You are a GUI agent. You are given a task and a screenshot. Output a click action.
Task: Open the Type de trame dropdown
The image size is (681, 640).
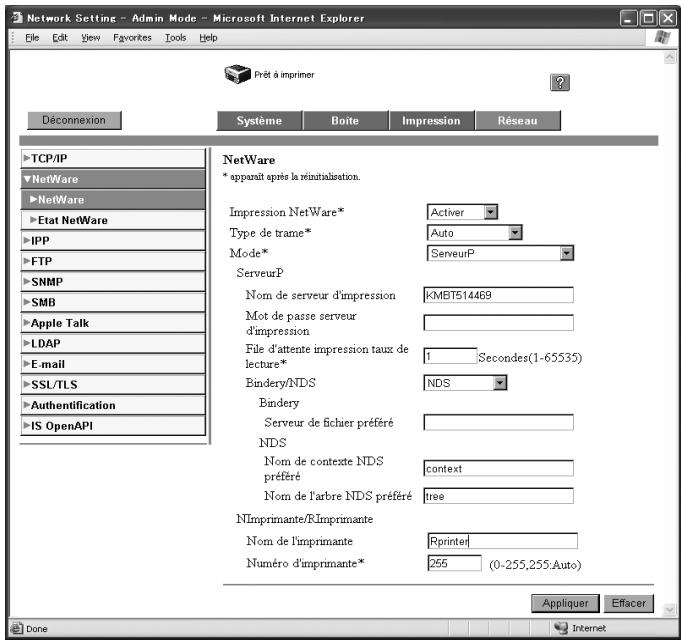tap(515, 233)
